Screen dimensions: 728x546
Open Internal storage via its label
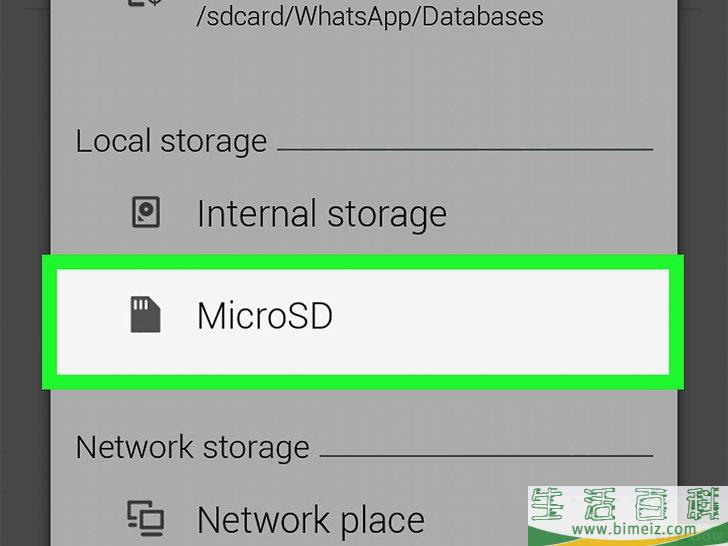[x=321, y=214]
